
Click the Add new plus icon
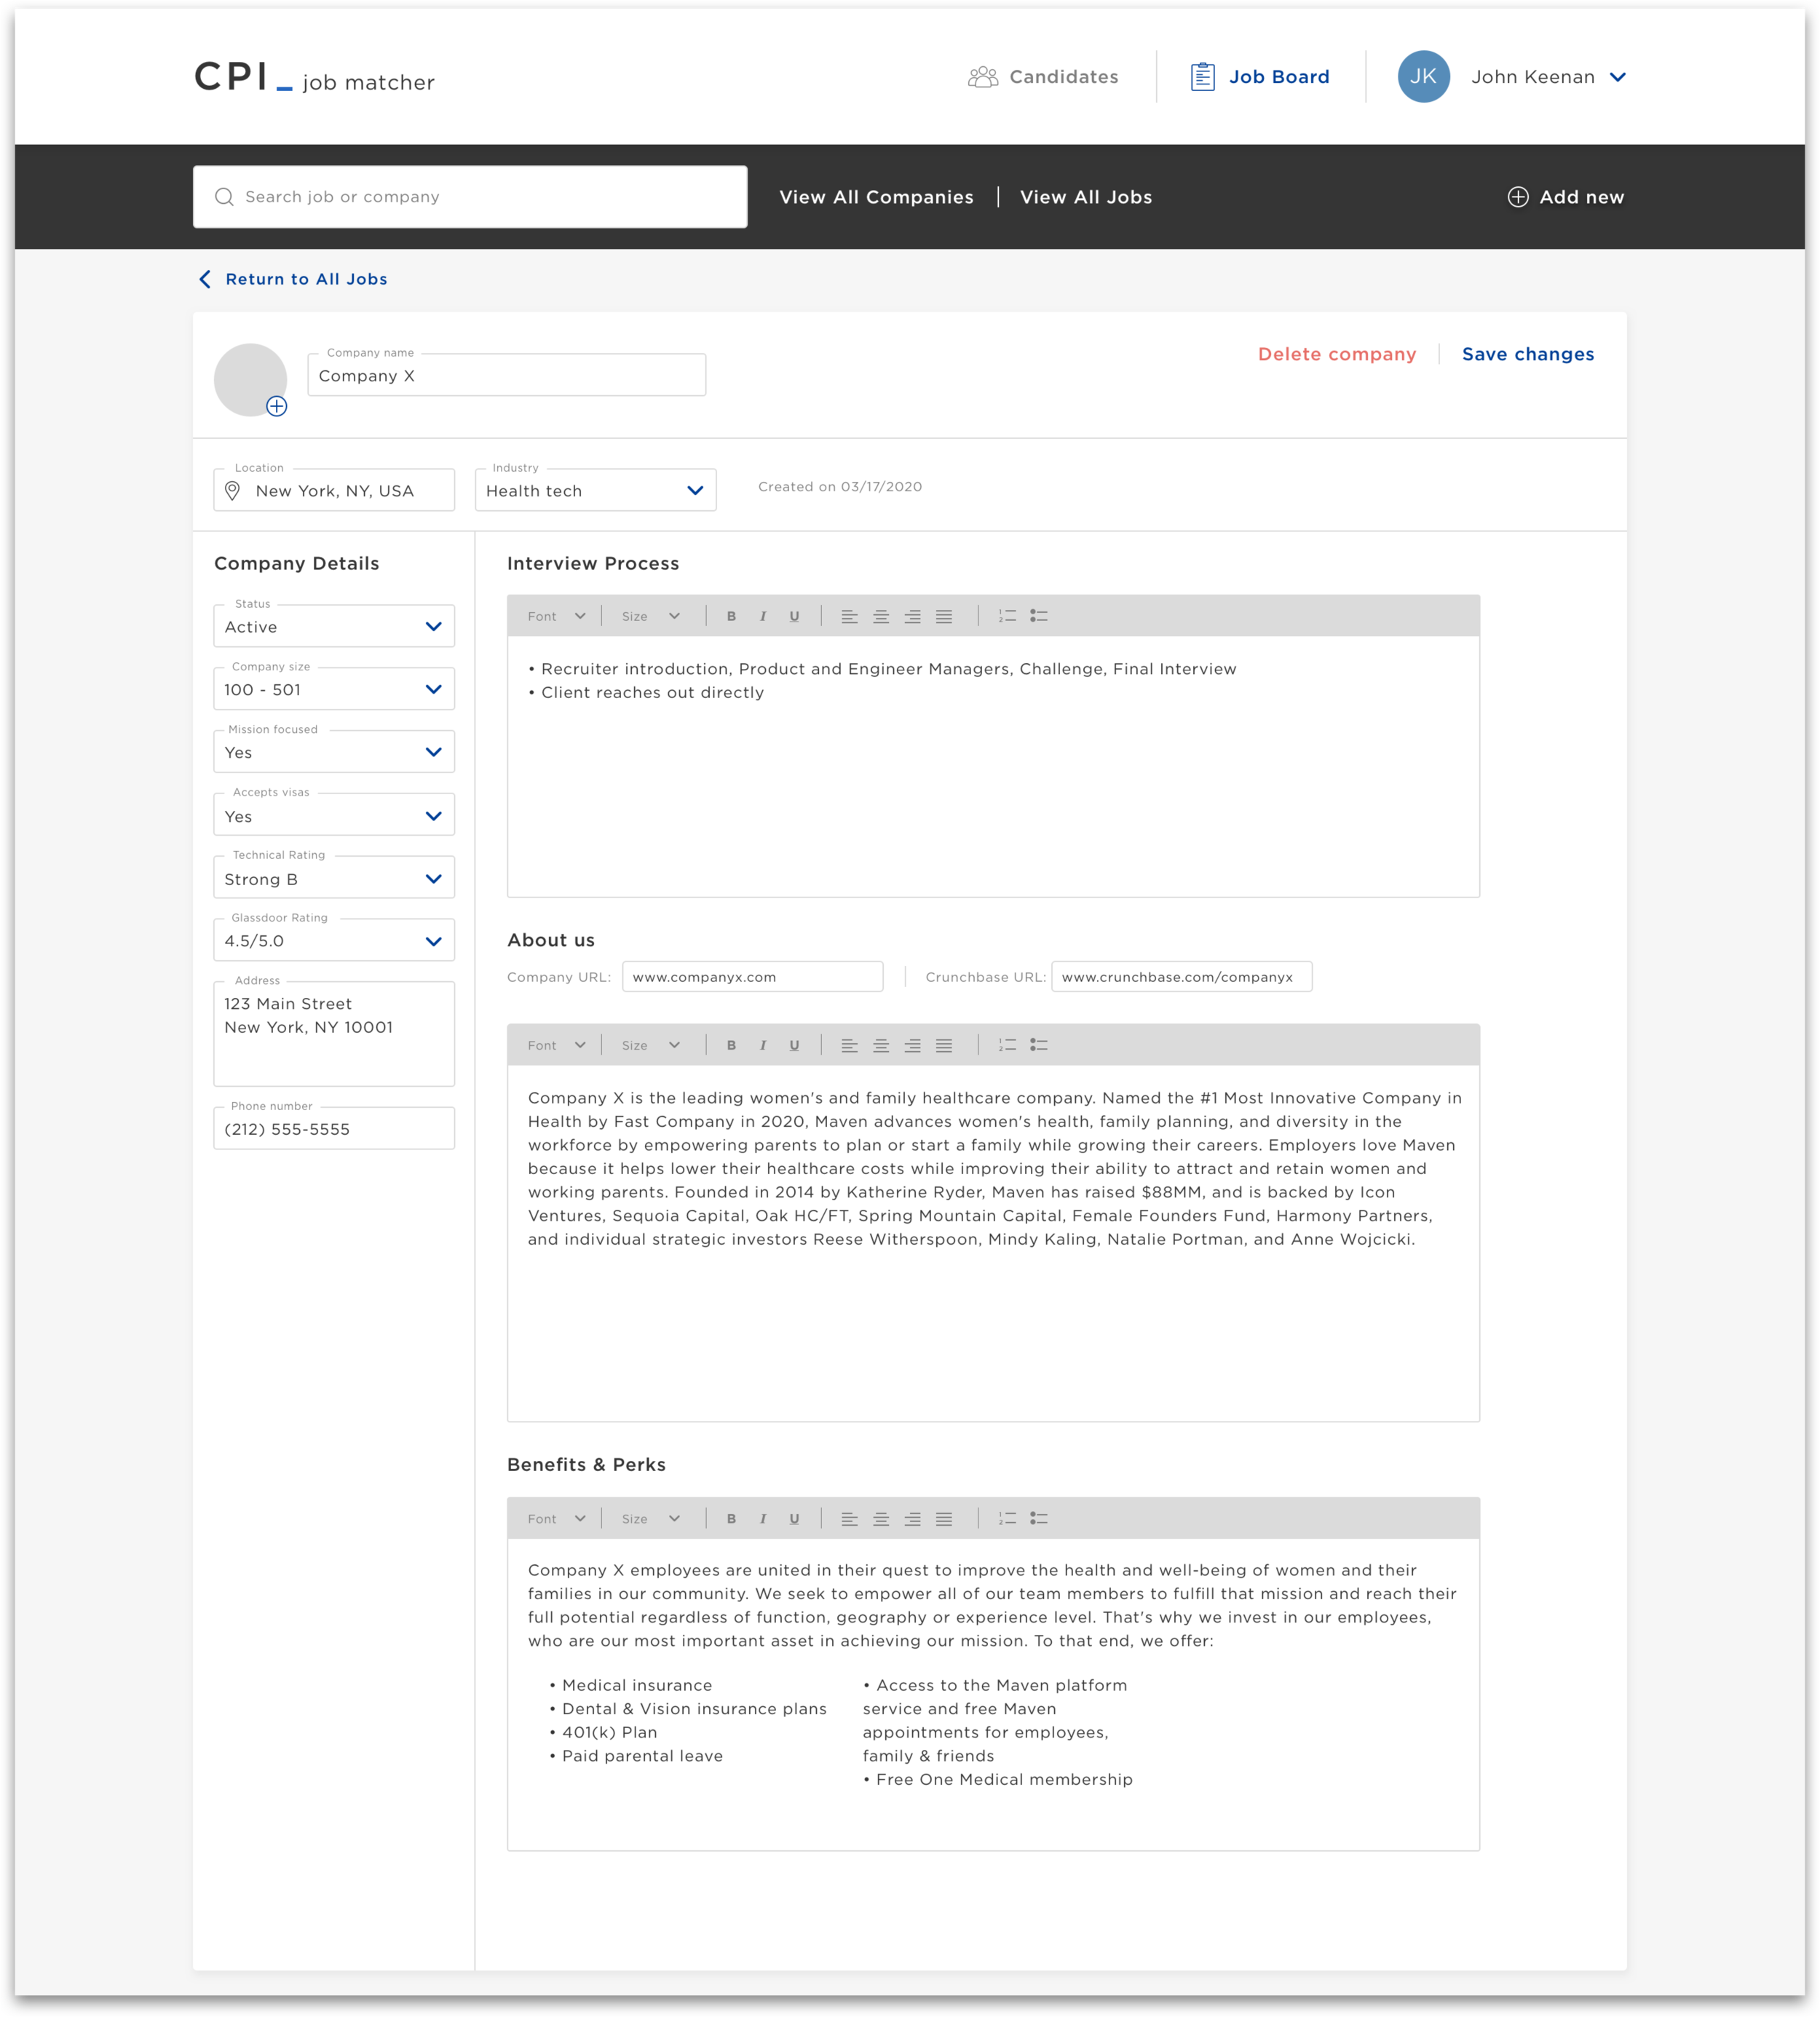[x=1517, y=197]
